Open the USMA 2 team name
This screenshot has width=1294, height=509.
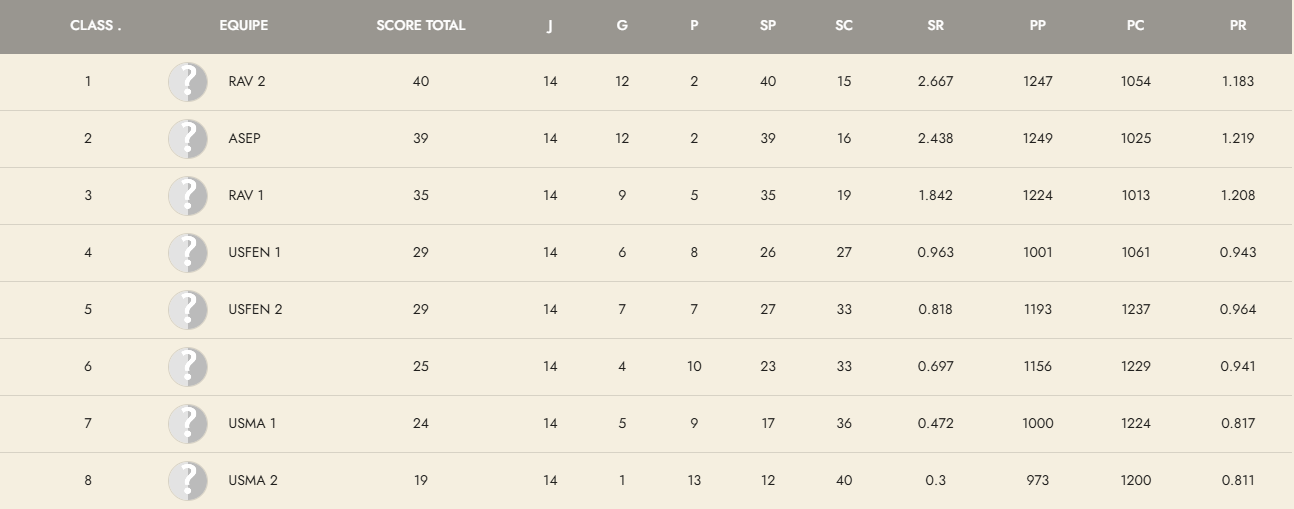(253, 481)
